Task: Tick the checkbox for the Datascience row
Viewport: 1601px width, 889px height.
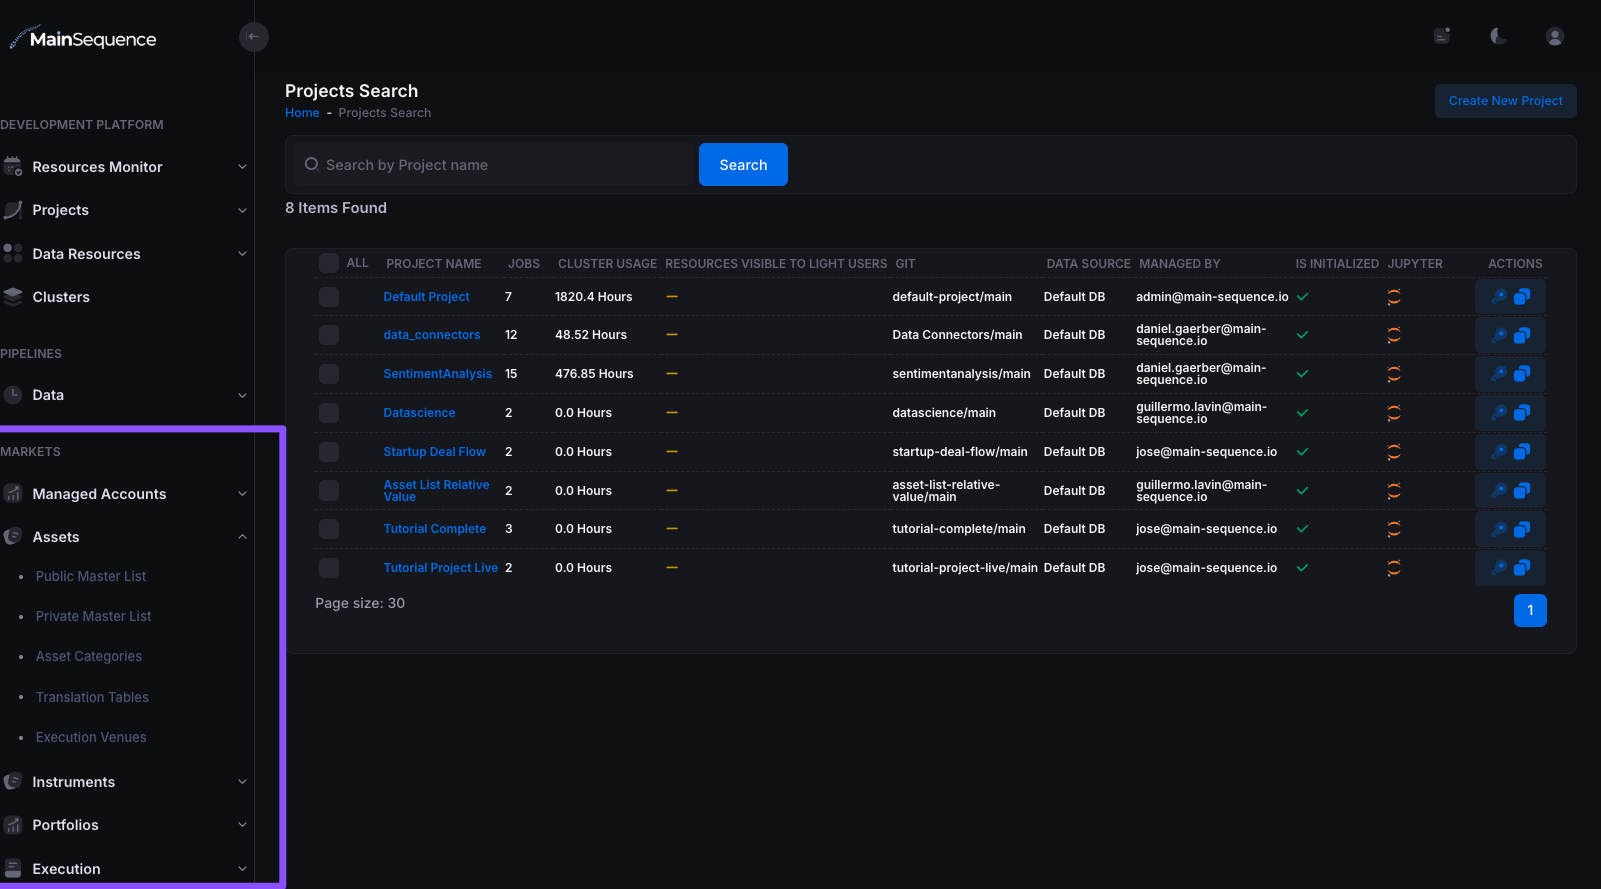Action: coord(328,413)
